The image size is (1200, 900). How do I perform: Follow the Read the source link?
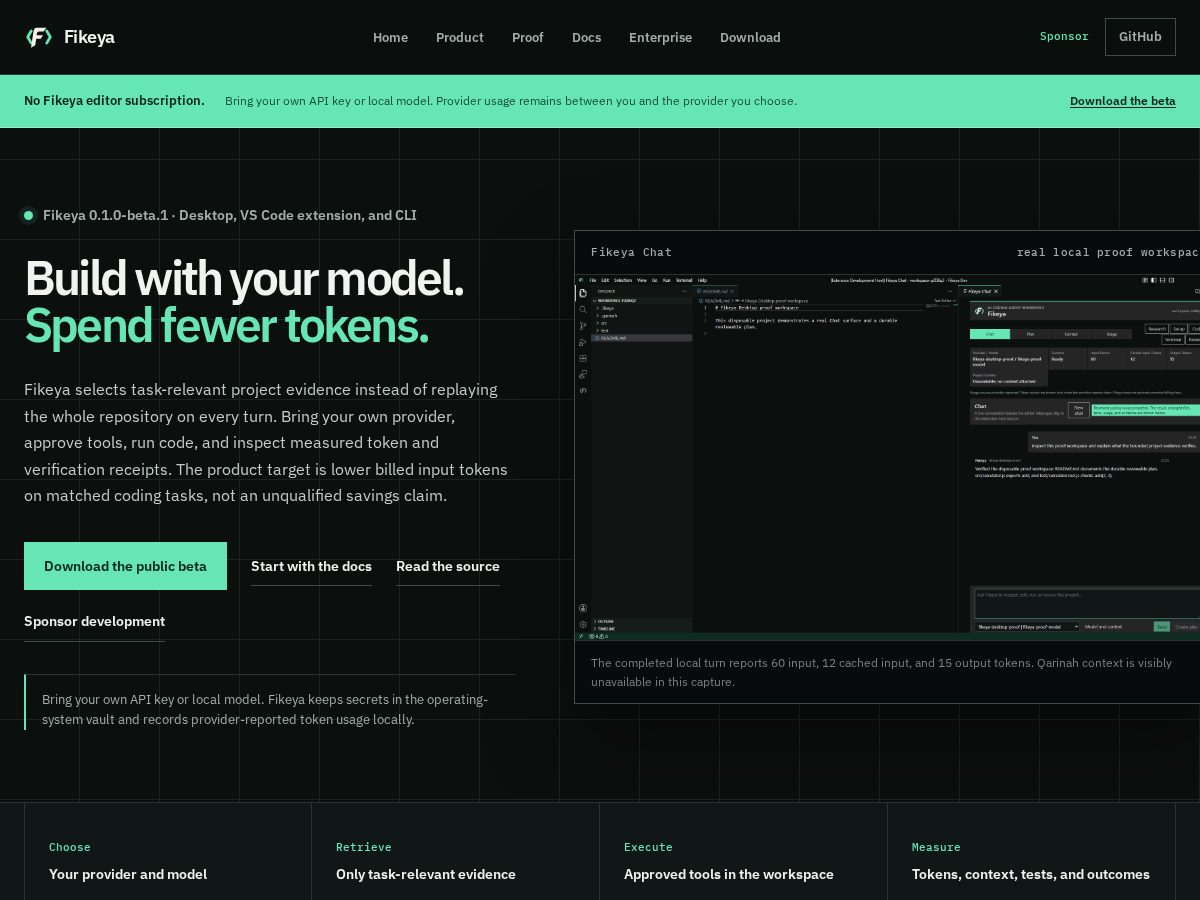tap(448, 566)
